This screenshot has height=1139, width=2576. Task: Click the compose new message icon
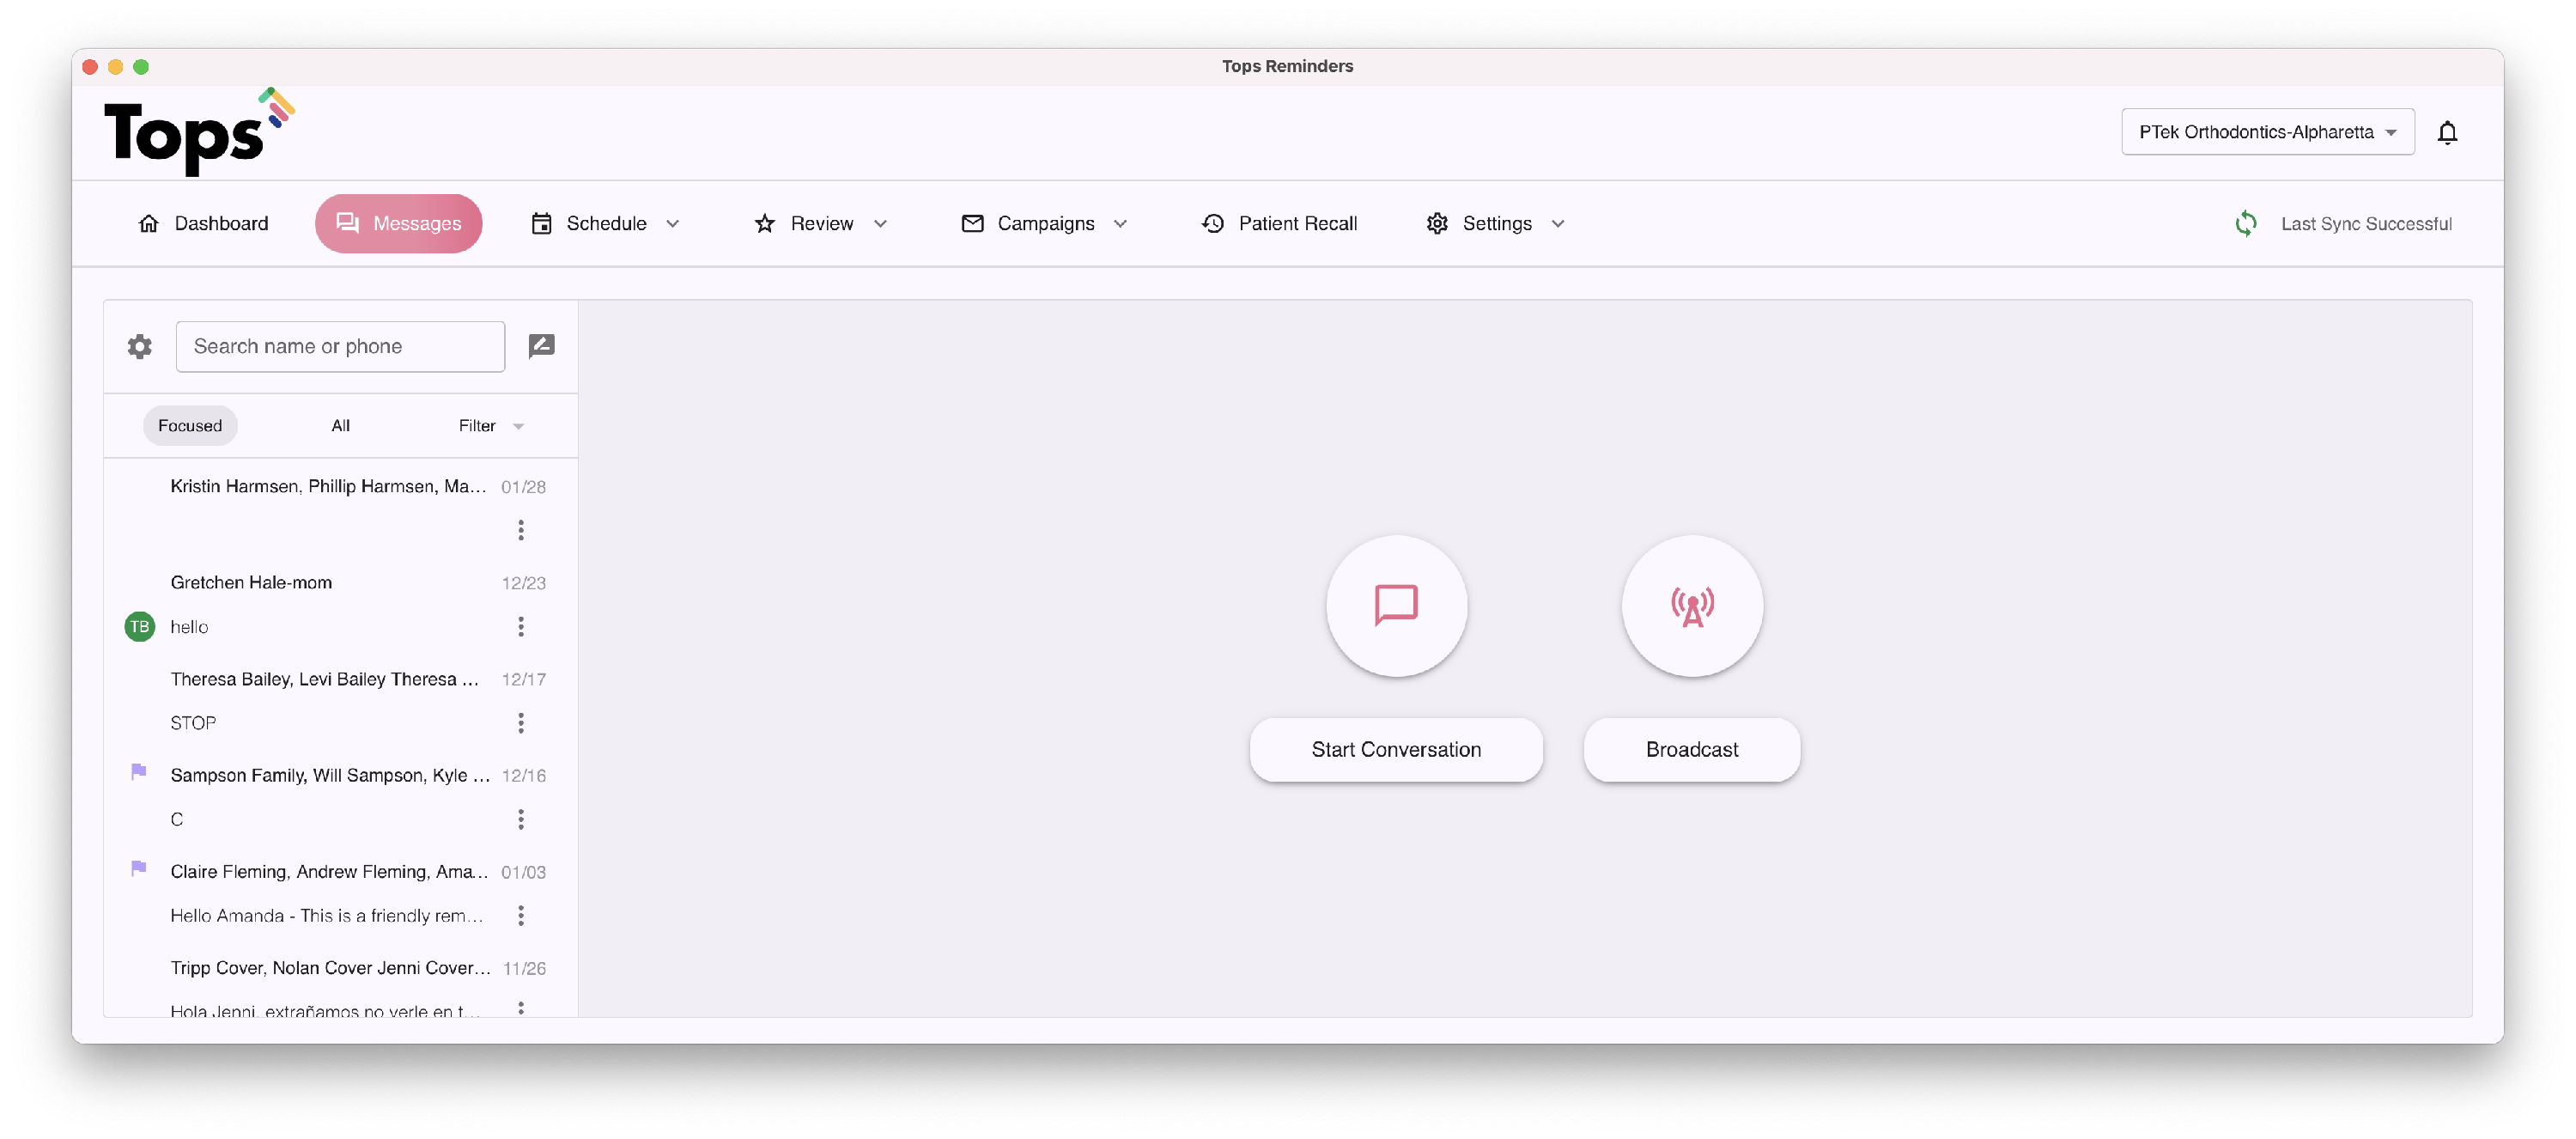[x=541, y=346]
